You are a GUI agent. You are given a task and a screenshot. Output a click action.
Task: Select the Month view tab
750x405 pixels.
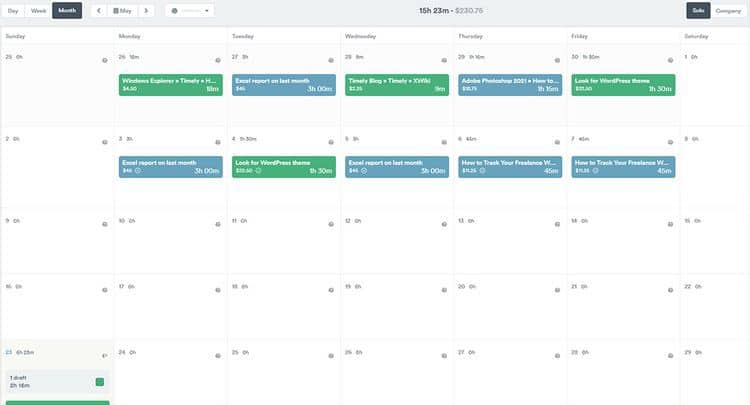pos(67,11)
